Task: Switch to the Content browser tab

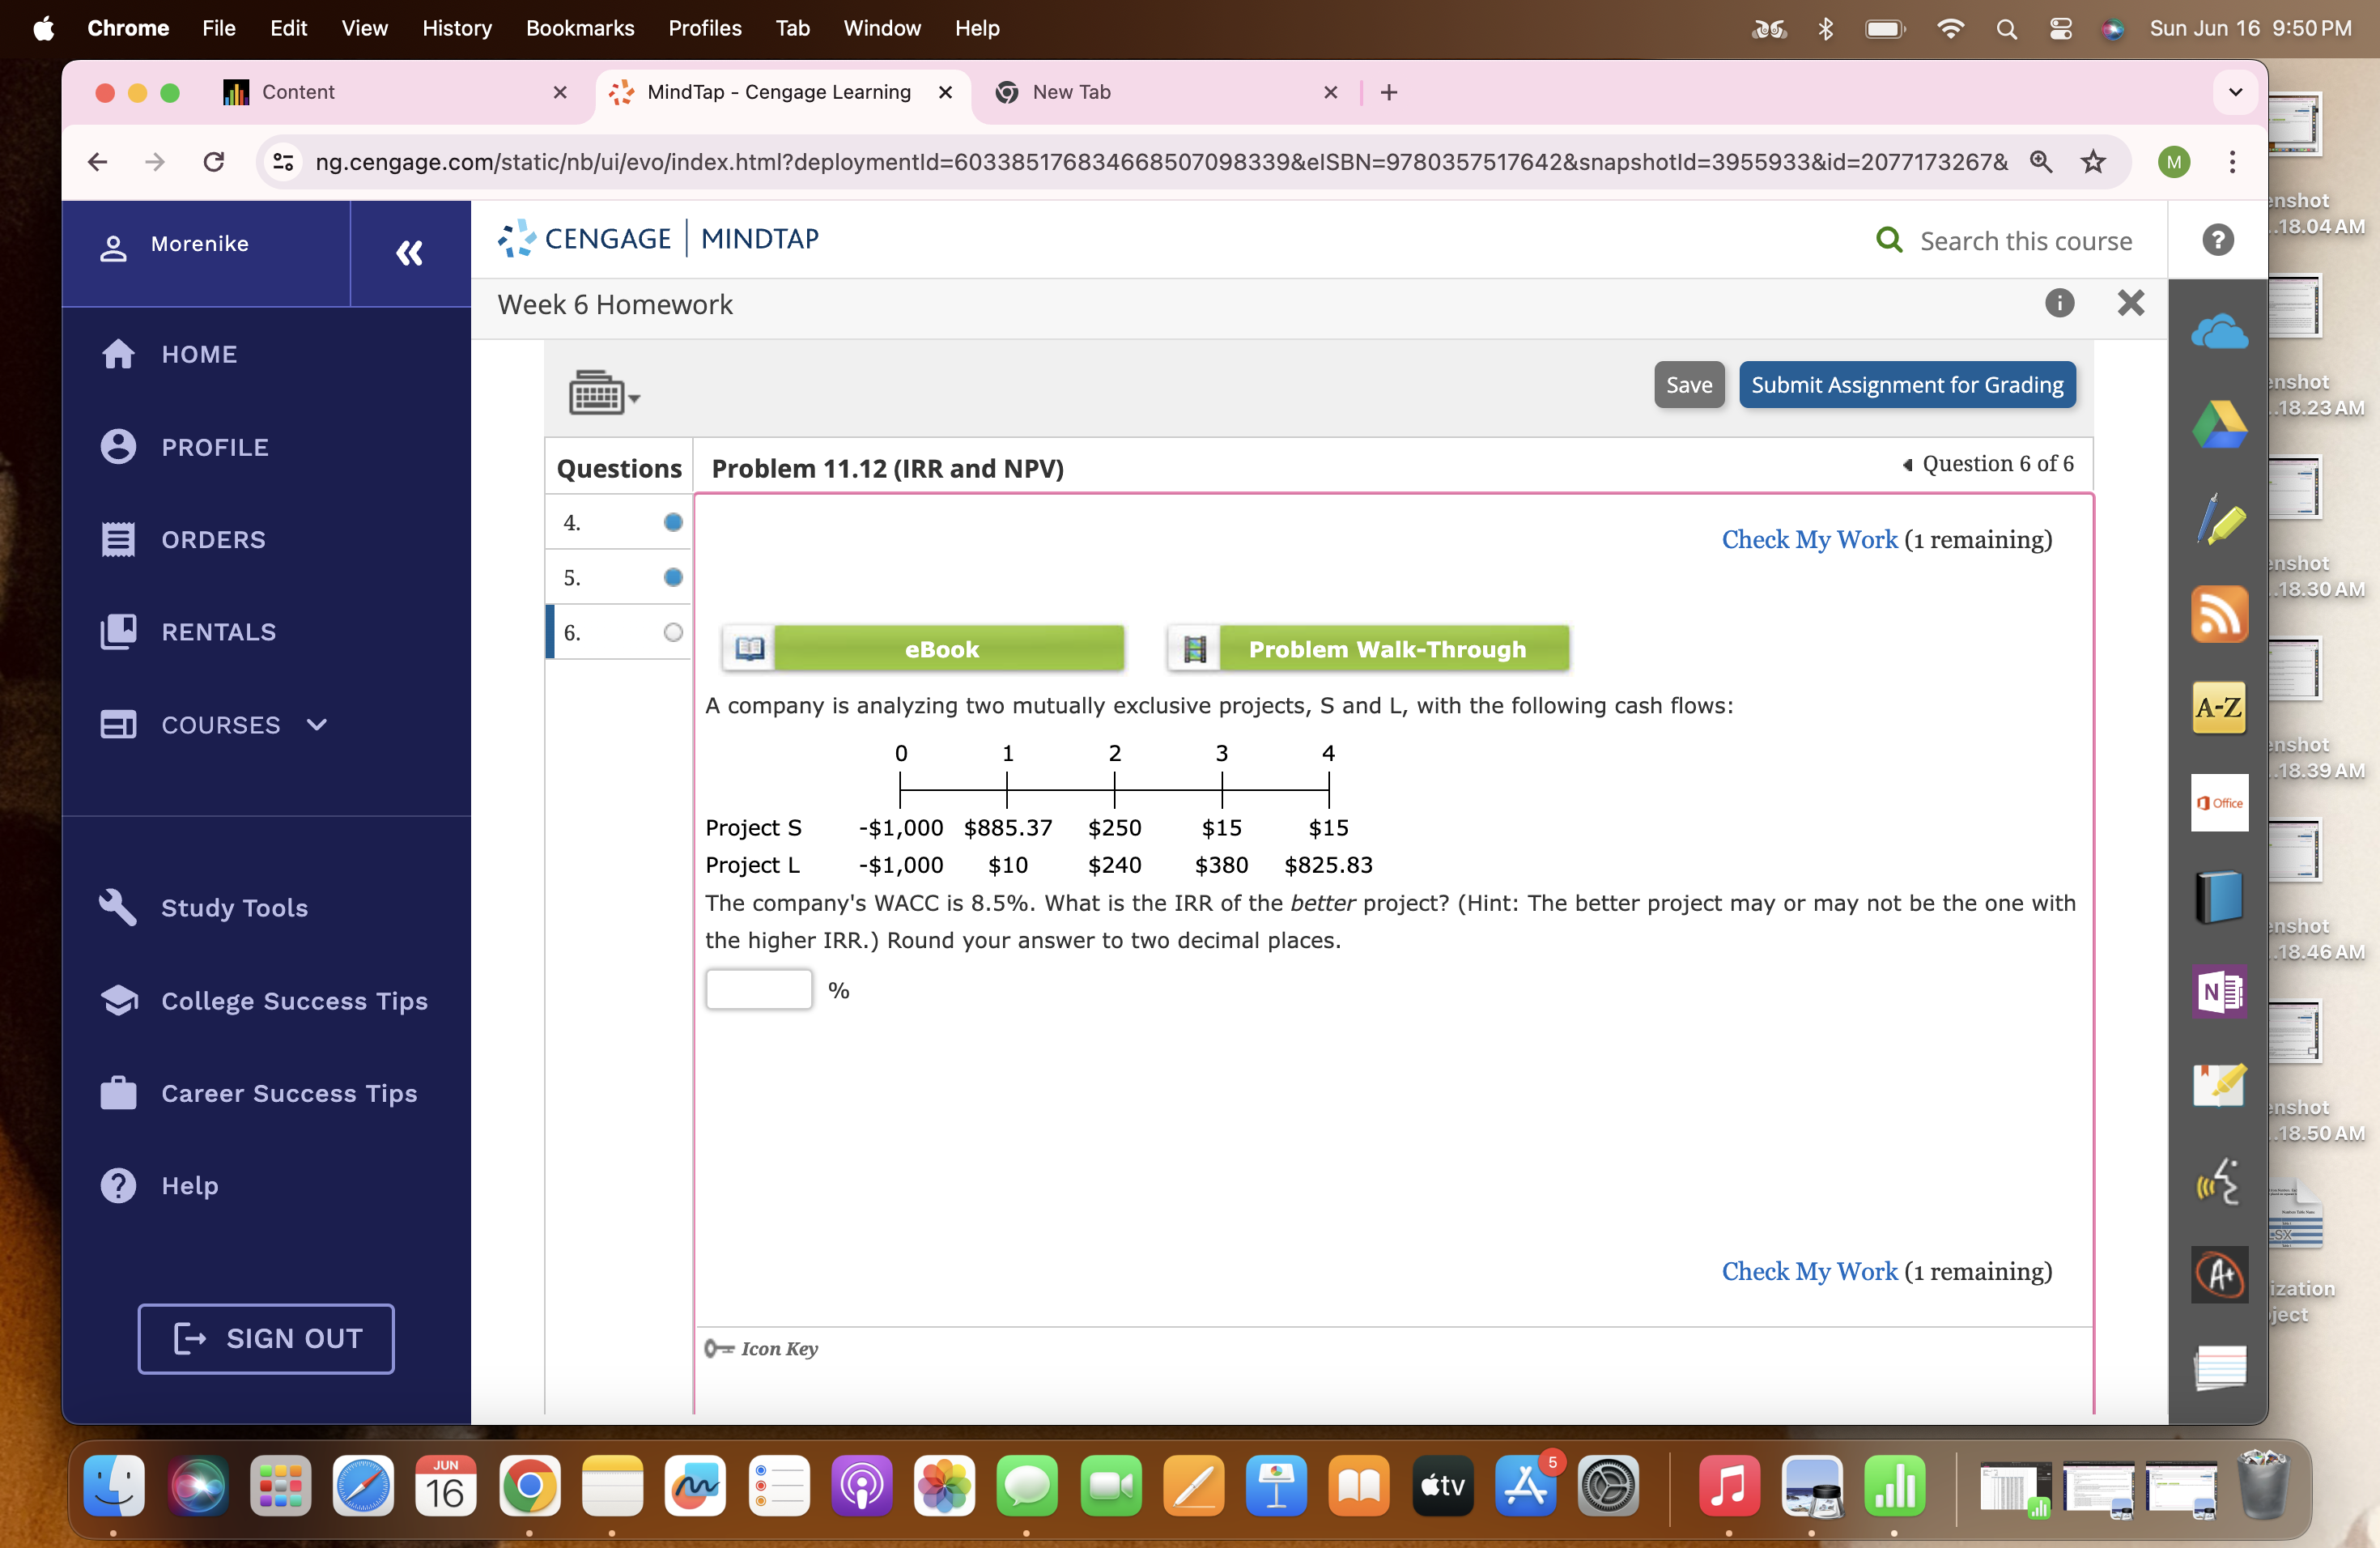Action: [x=298, y=92]
